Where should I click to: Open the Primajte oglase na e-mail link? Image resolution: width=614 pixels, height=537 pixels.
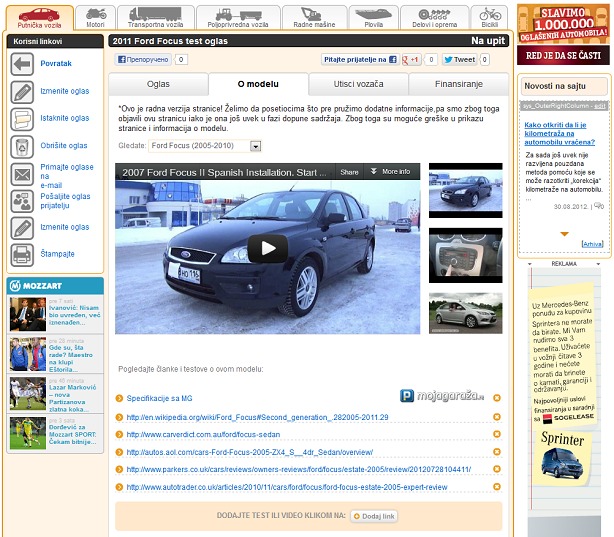(x=67, y=176)
